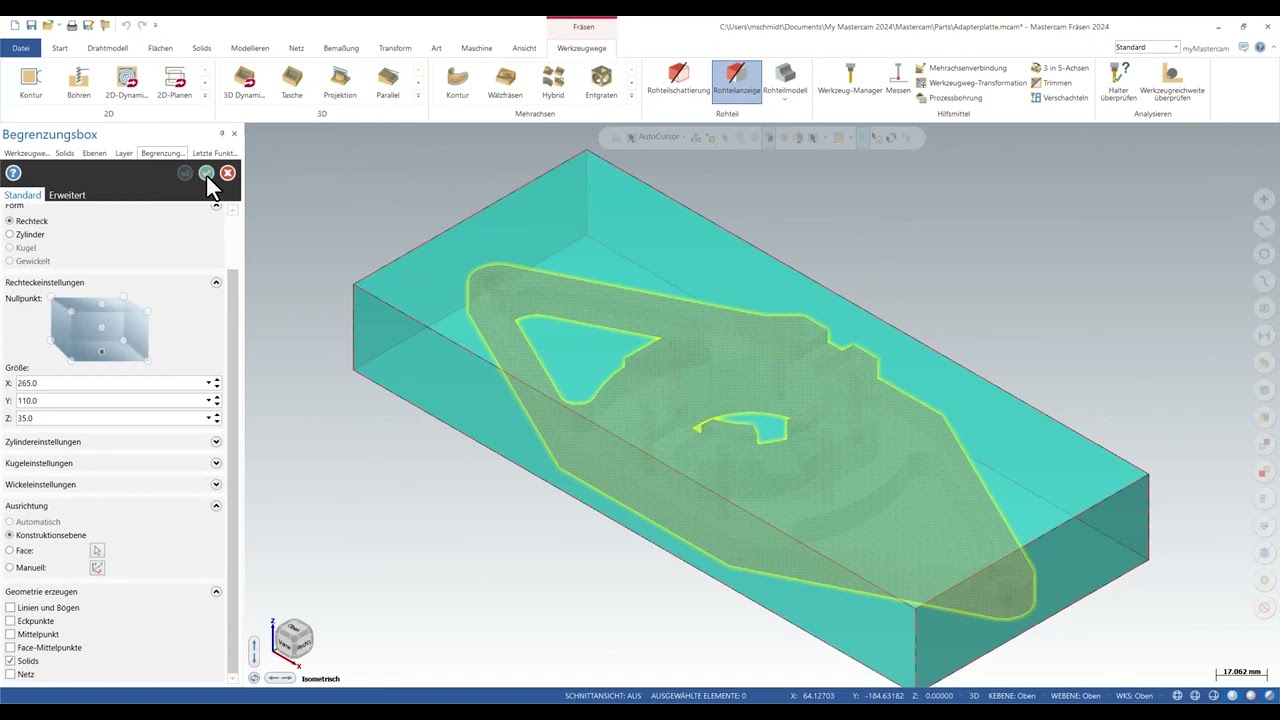Collapse the Ausrichtung section

tap(216, 506)
